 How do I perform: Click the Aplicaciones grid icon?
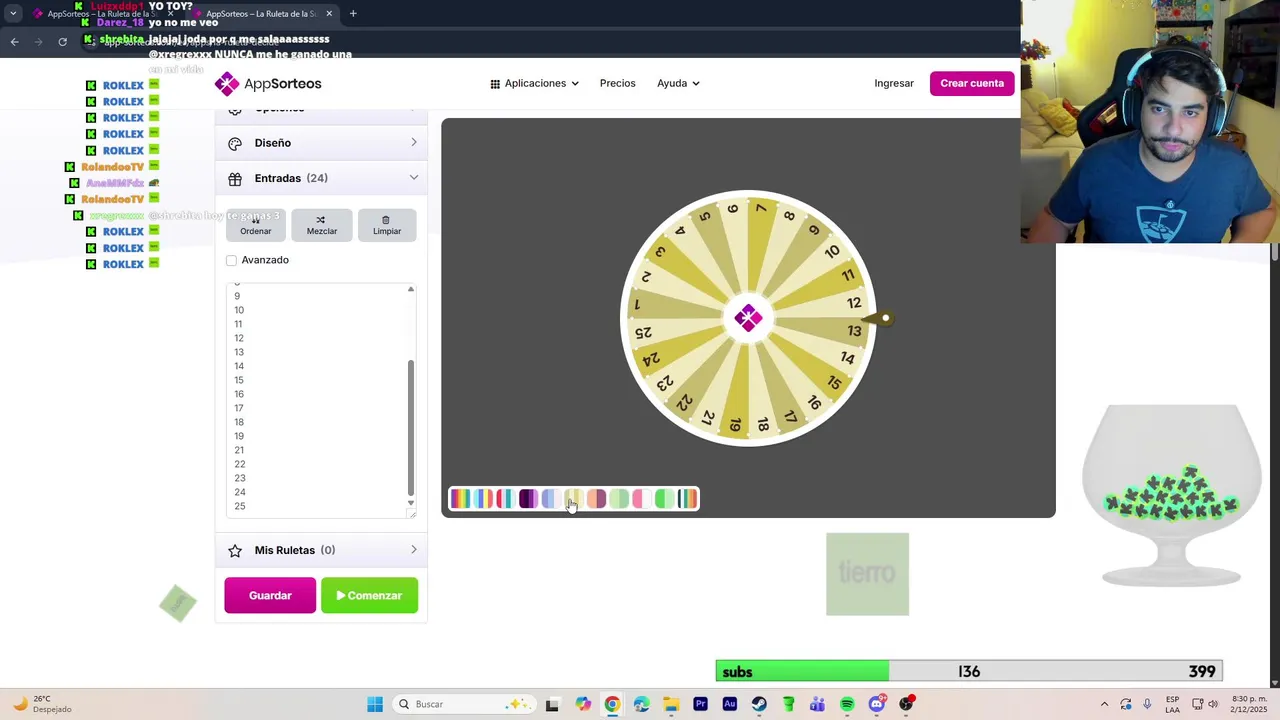tap(495, 84)
